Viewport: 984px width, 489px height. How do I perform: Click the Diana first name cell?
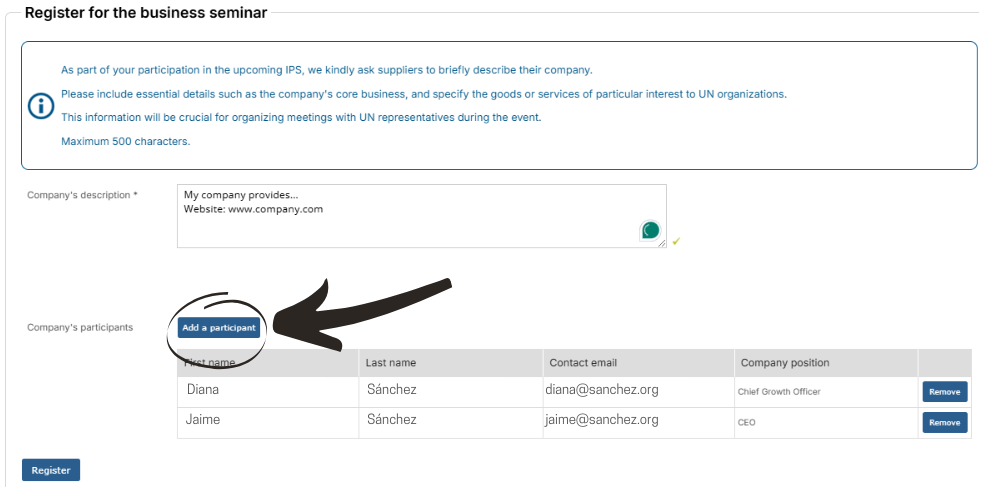pos(268,392)
